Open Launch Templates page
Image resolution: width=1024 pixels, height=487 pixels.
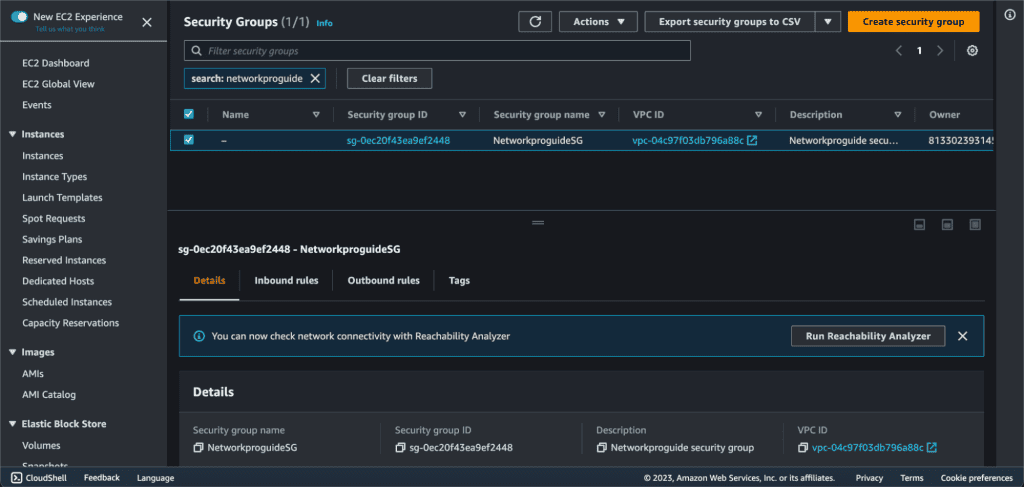62,198
